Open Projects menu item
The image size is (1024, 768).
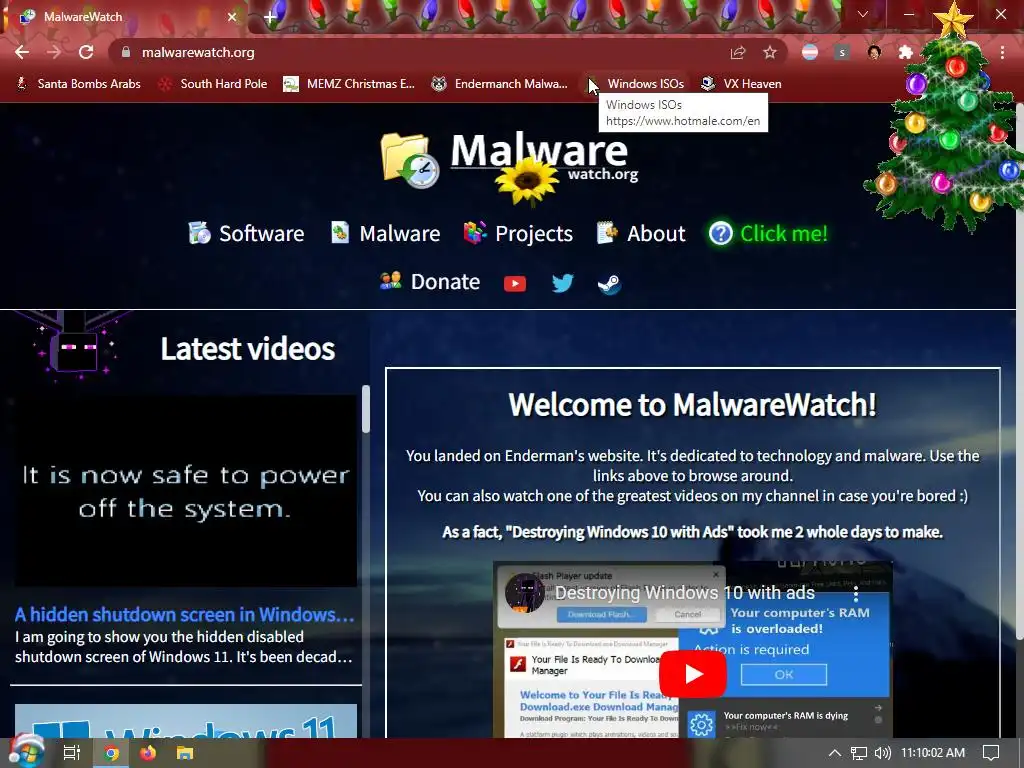[x=518, y=233]
